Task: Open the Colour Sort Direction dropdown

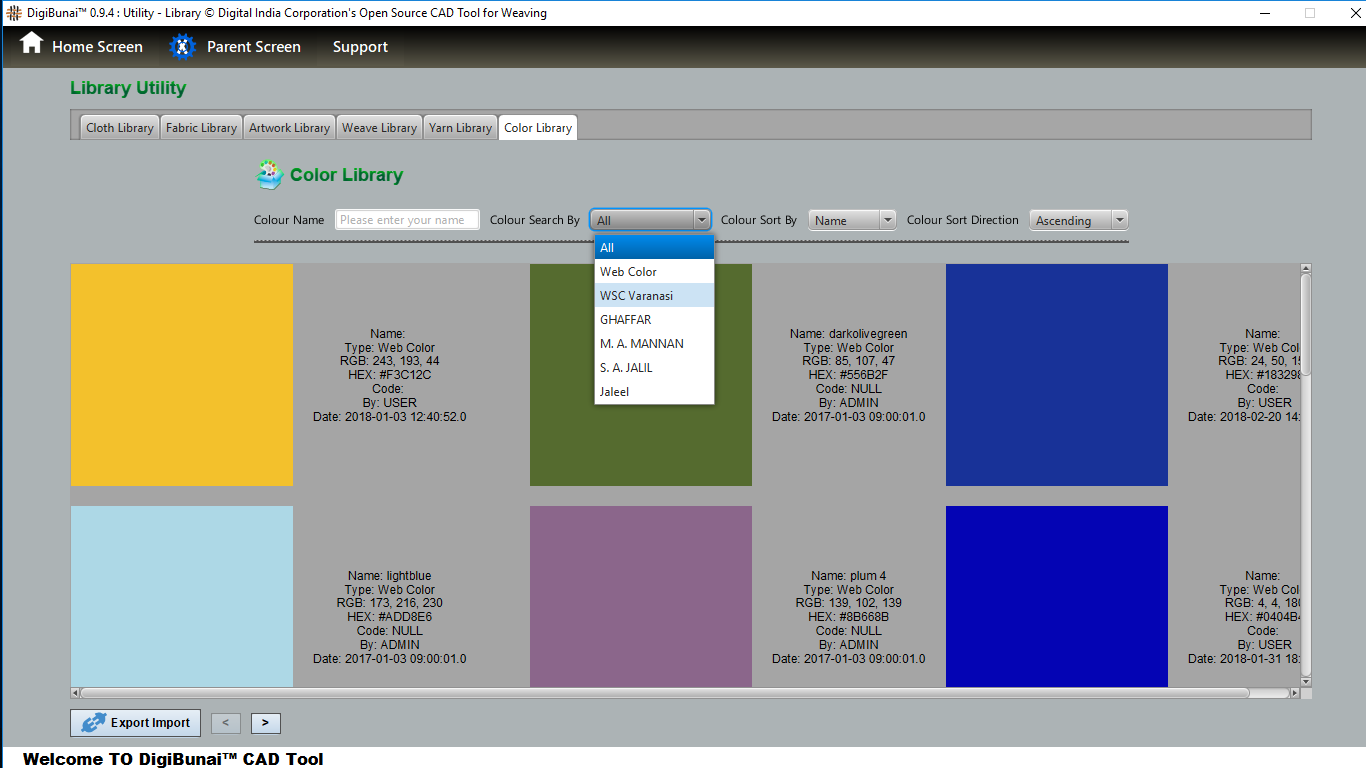Action: [x=1078, y=220]
